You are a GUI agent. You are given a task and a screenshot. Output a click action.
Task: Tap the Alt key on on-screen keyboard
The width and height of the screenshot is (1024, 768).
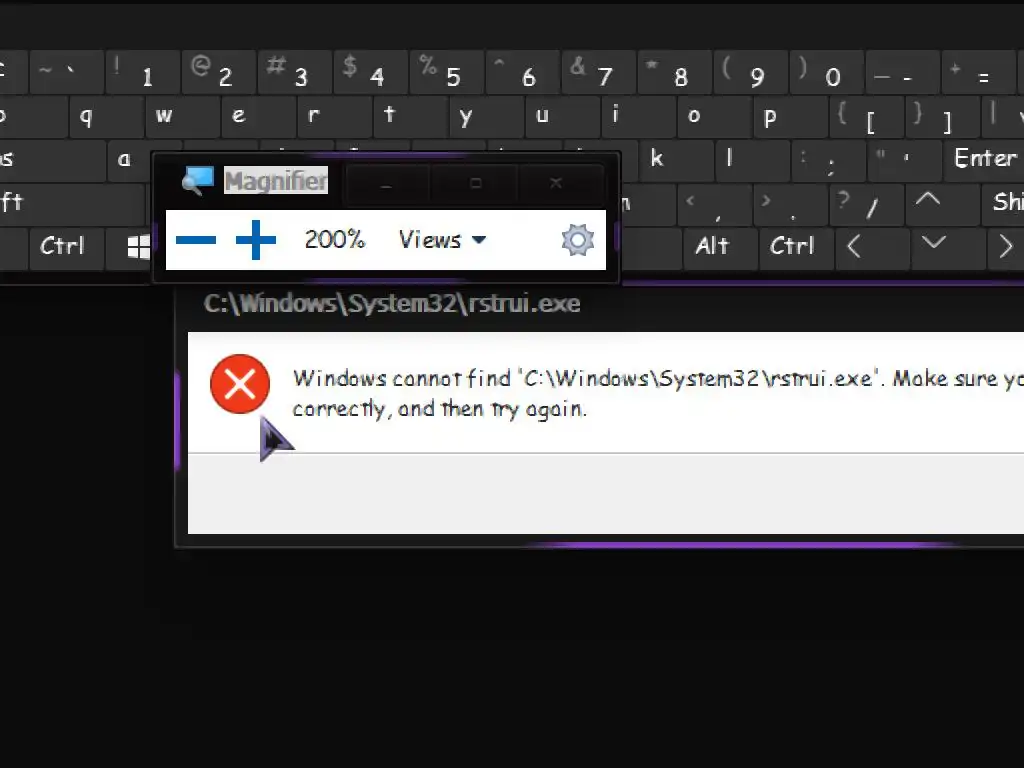click(x=720, y=248)
